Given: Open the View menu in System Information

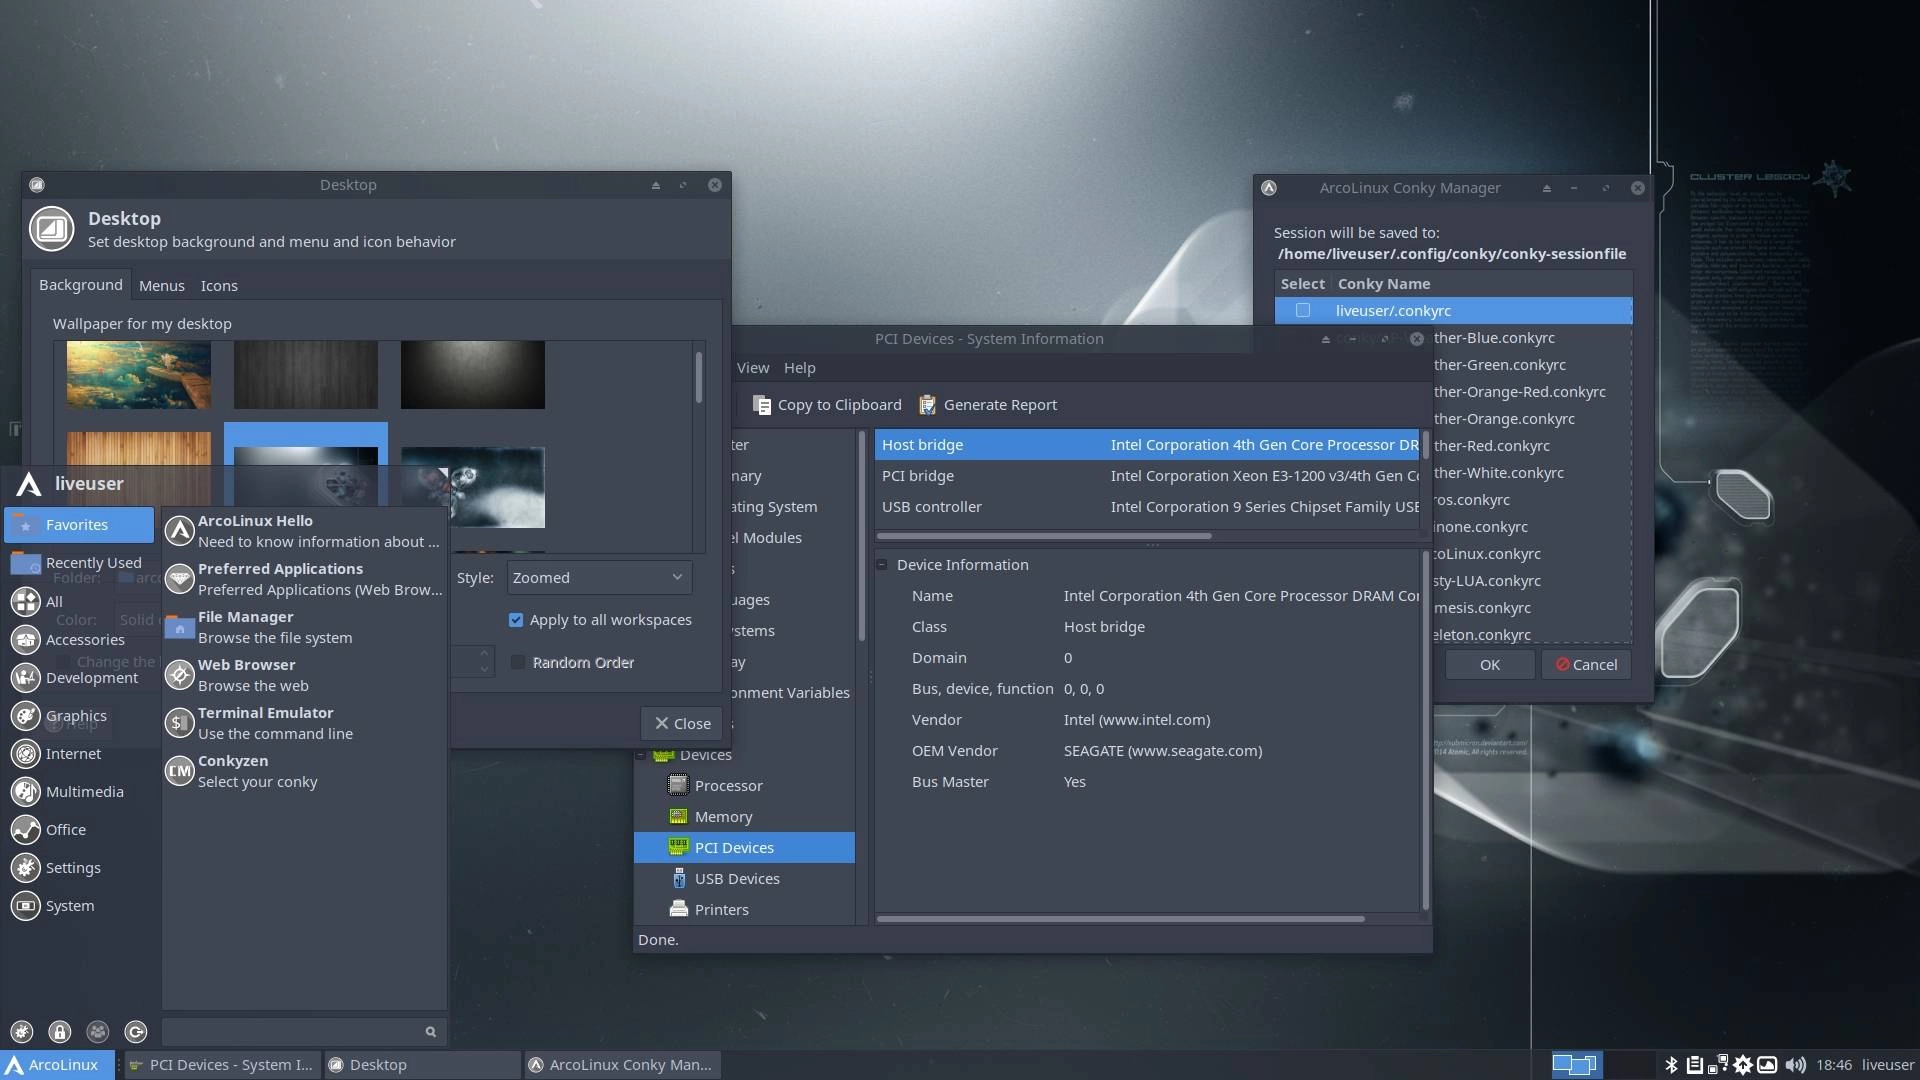Looking at the screenshot, I should click(753, 368).
